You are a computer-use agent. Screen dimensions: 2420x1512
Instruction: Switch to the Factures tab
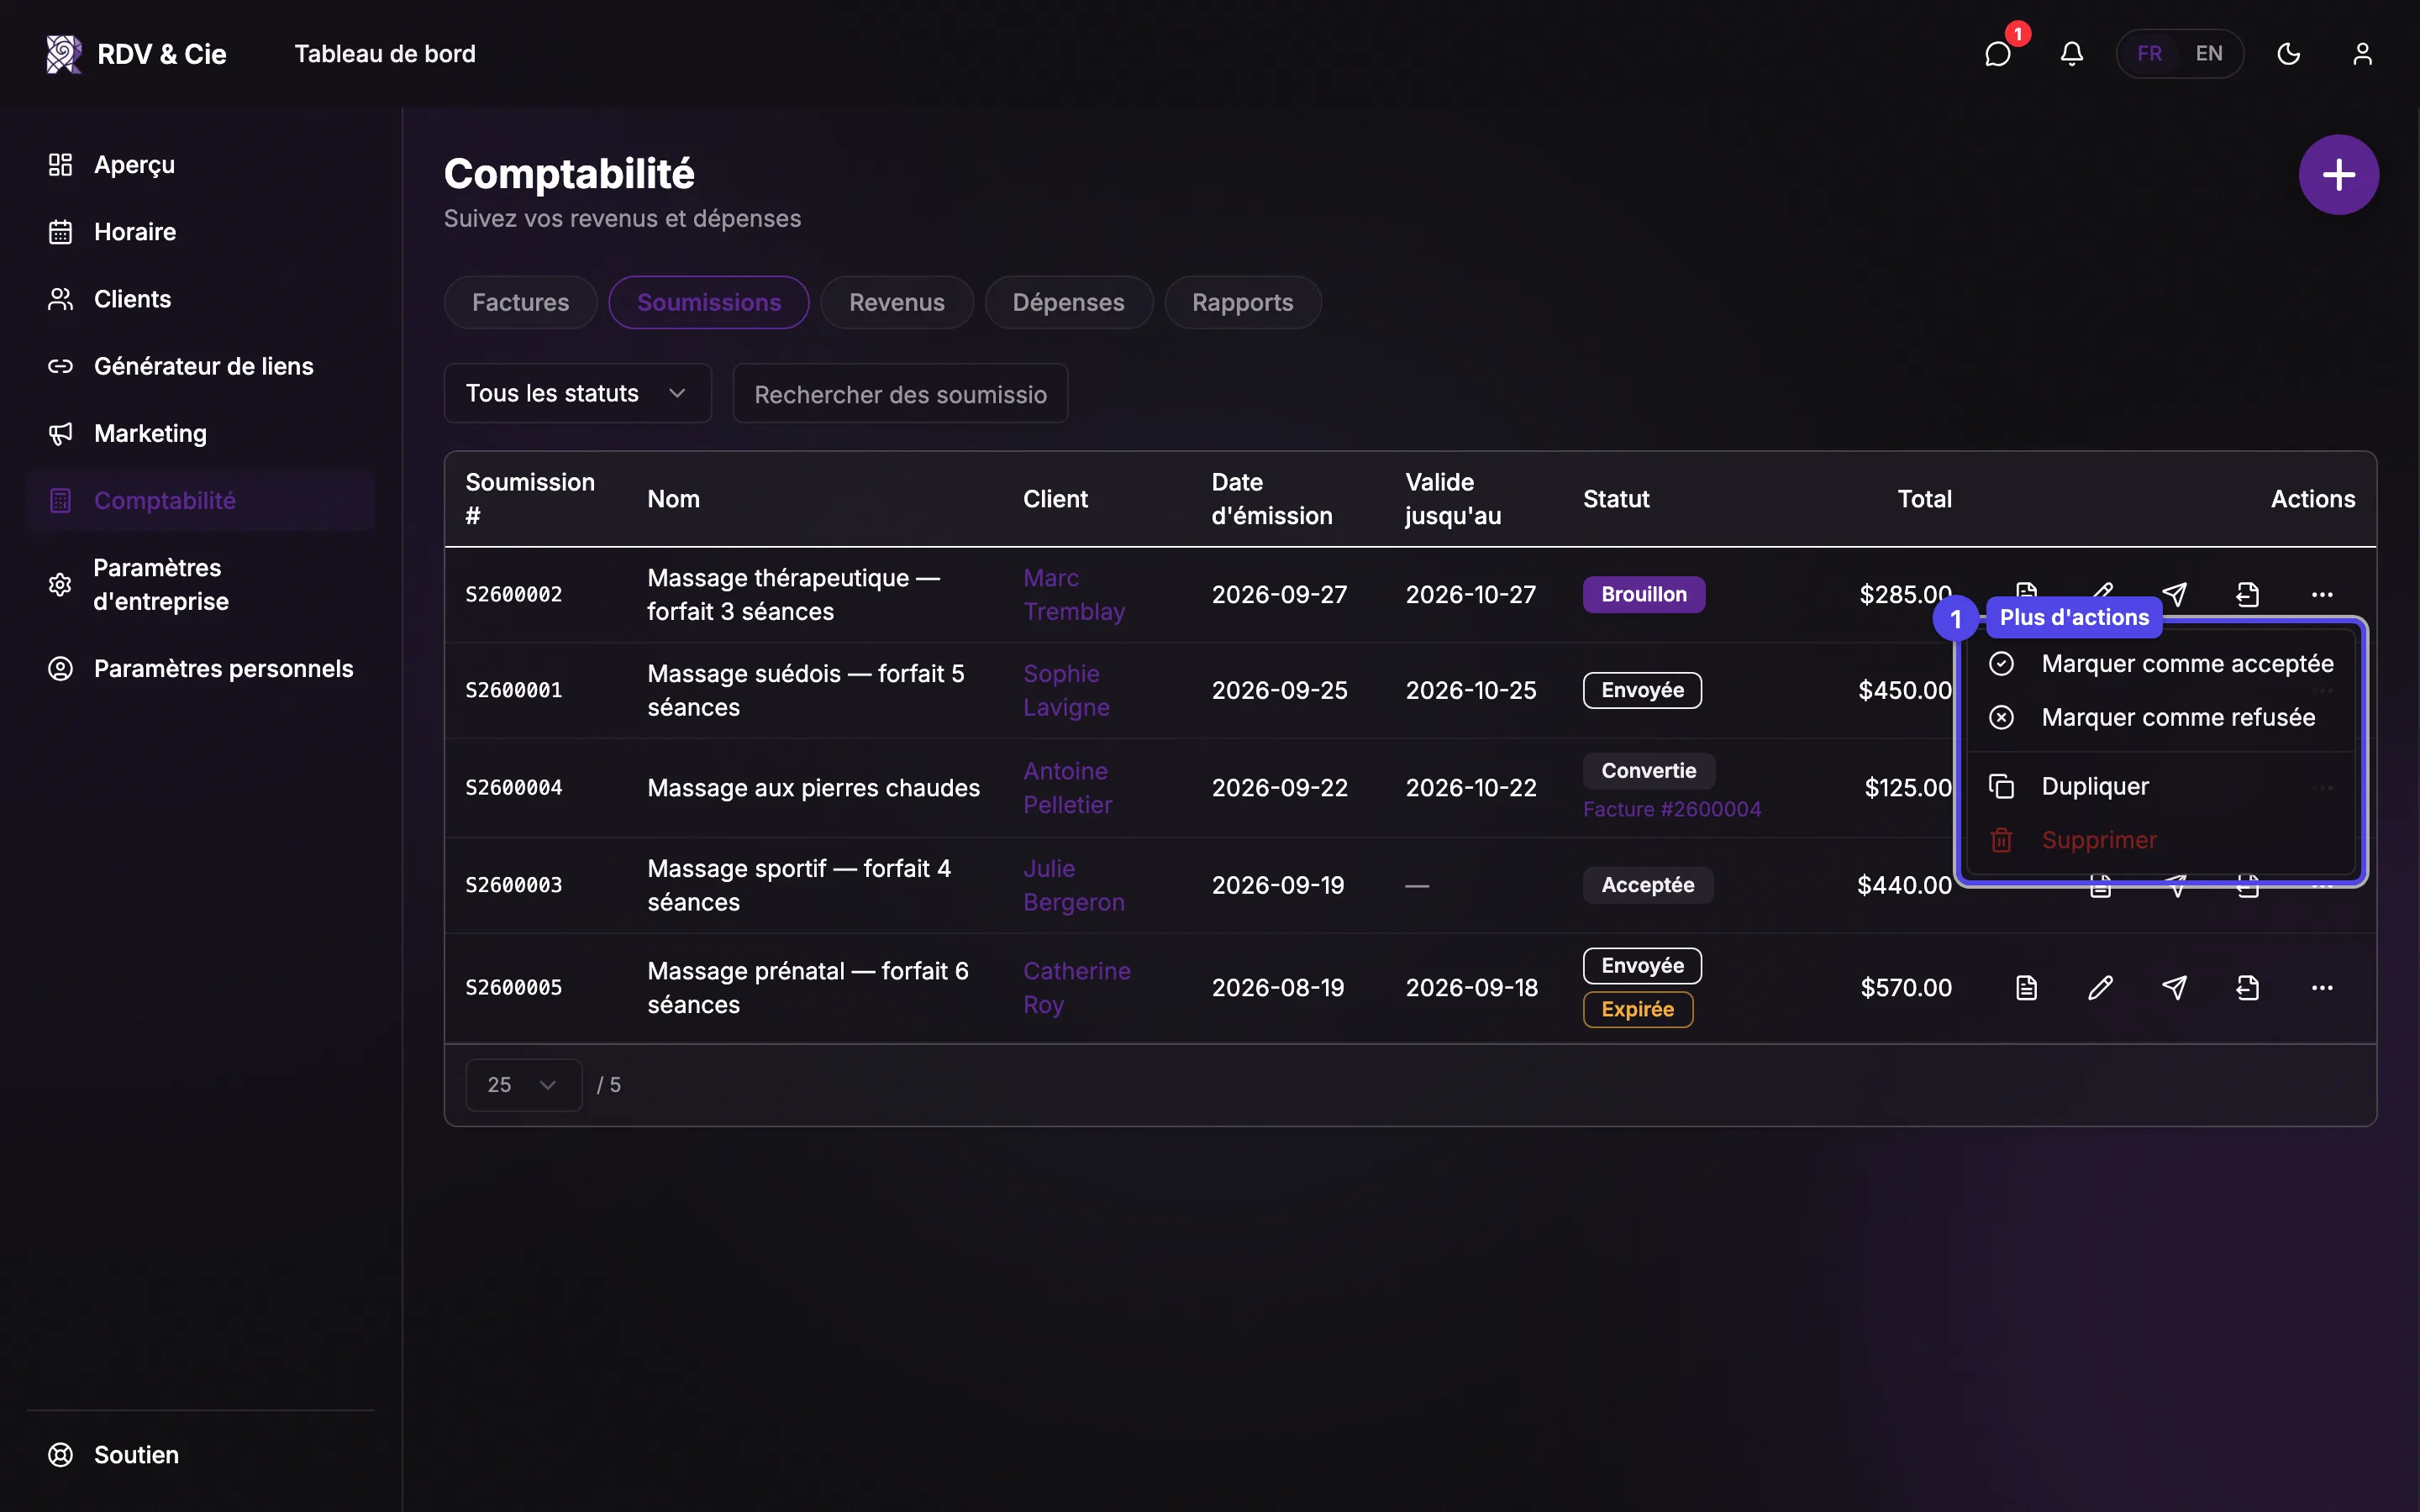(x=520, y=302)
